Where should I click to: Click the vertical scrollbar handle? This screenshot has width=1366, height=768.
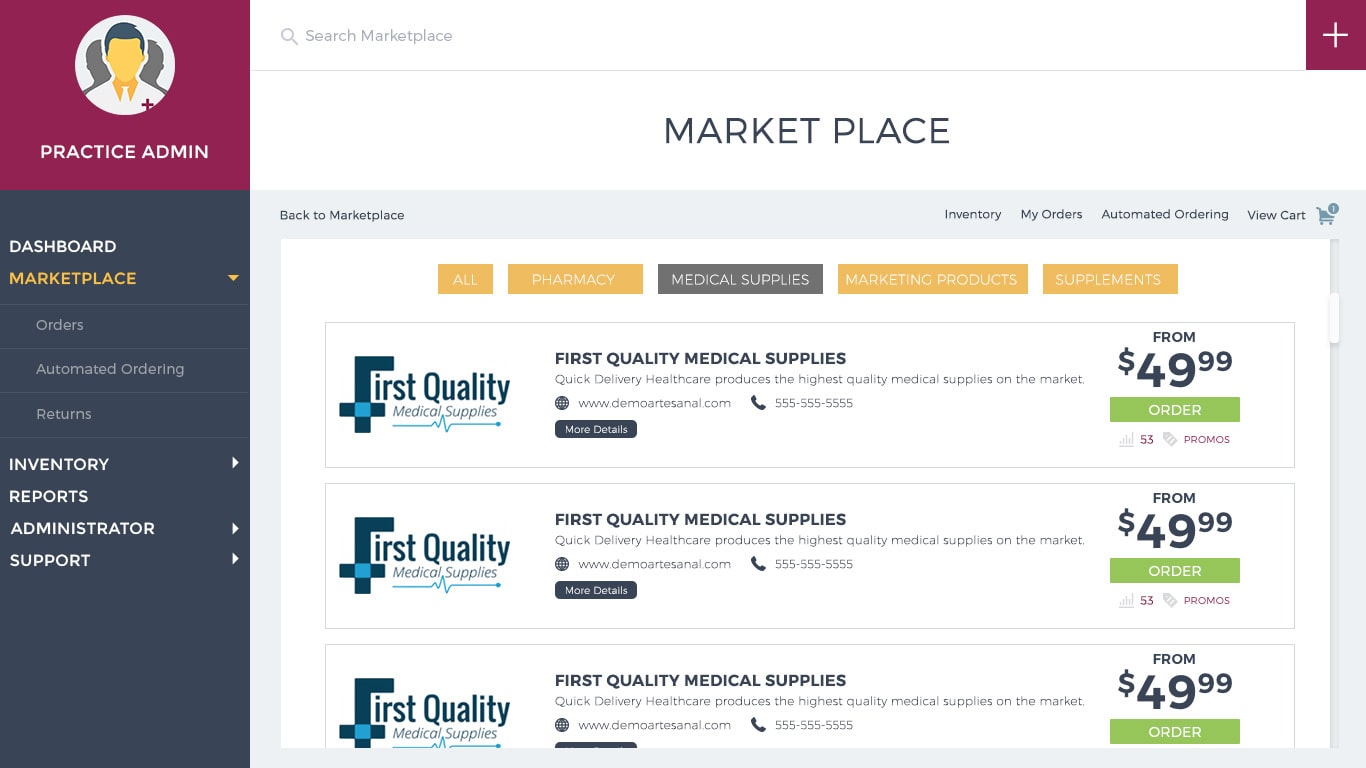click(x=1333, y=318)
